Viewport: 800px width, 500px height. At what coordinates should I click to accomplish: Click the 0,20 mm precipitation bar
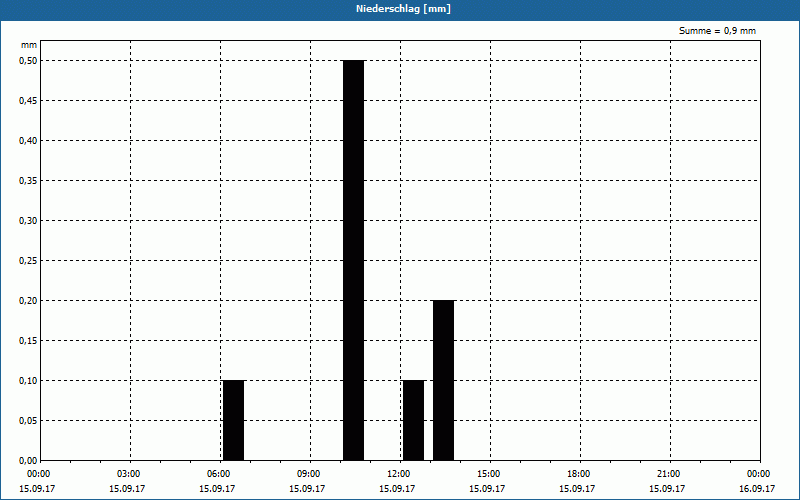[443, 381]
